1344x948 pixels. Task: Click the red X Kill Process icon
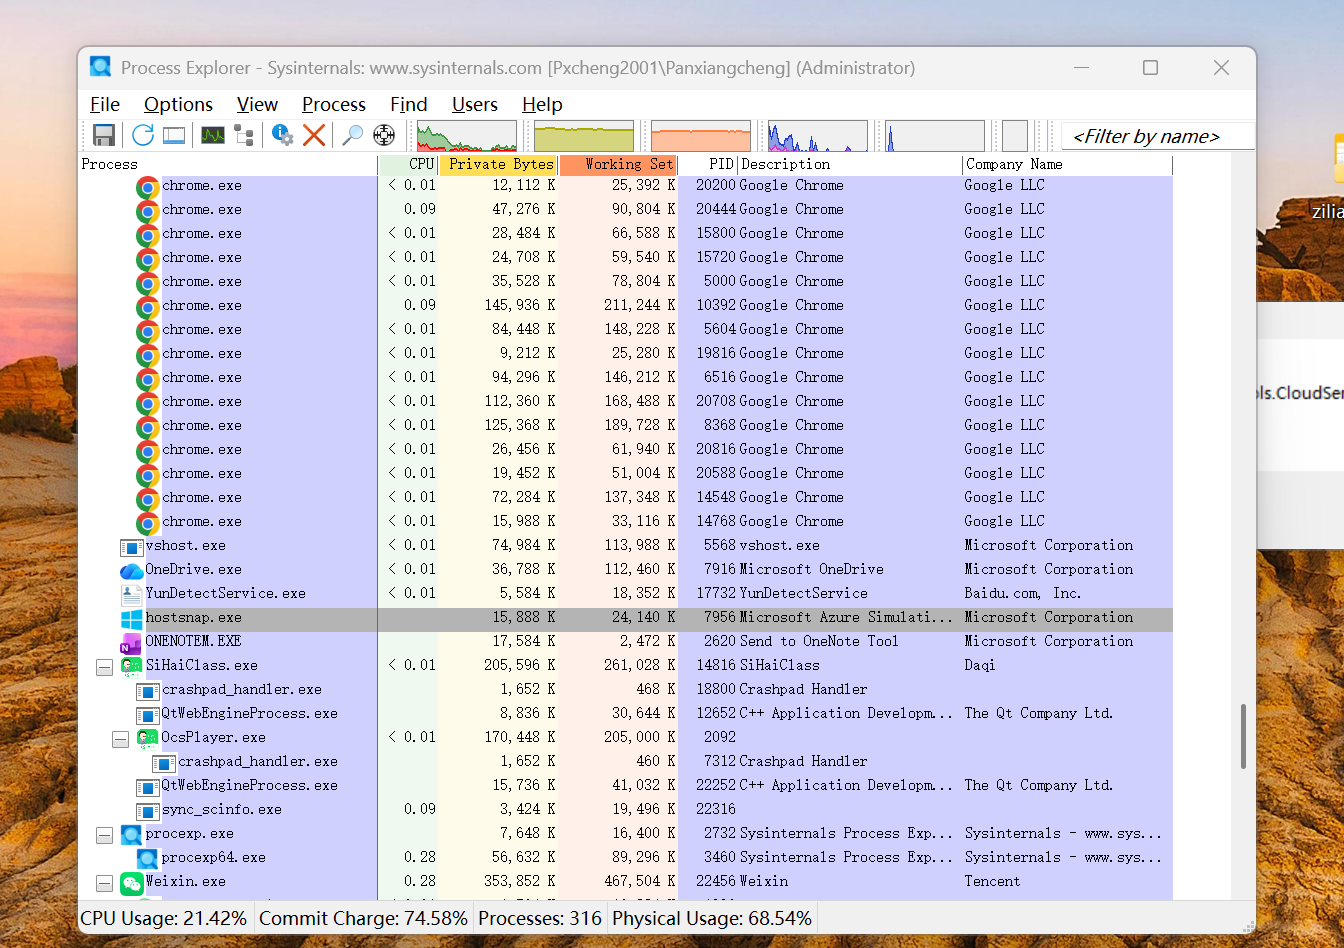click(x=314, y=135)
